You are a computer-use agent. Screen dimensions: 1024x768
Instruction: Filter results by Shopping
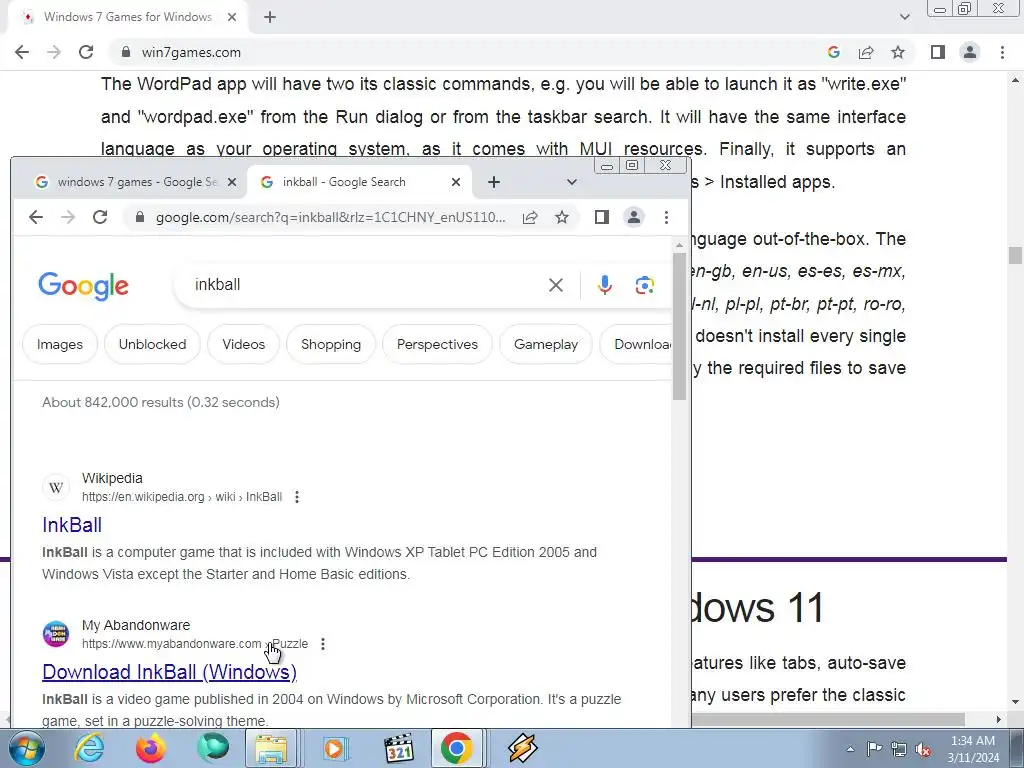[x=331, y=344]
